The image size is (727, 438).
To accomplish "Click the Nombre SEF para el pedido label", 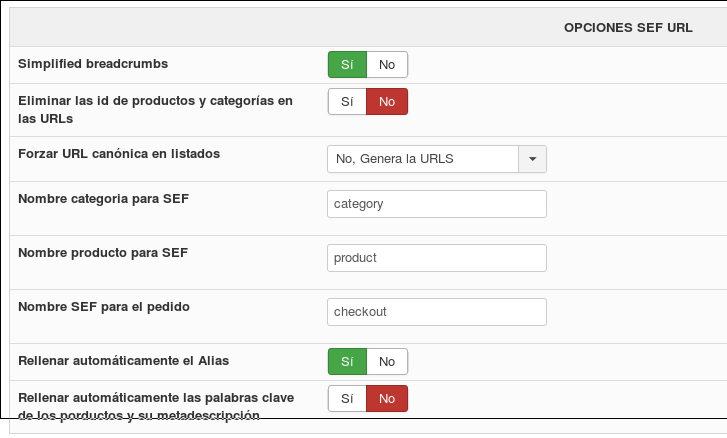I will [104, 306].
